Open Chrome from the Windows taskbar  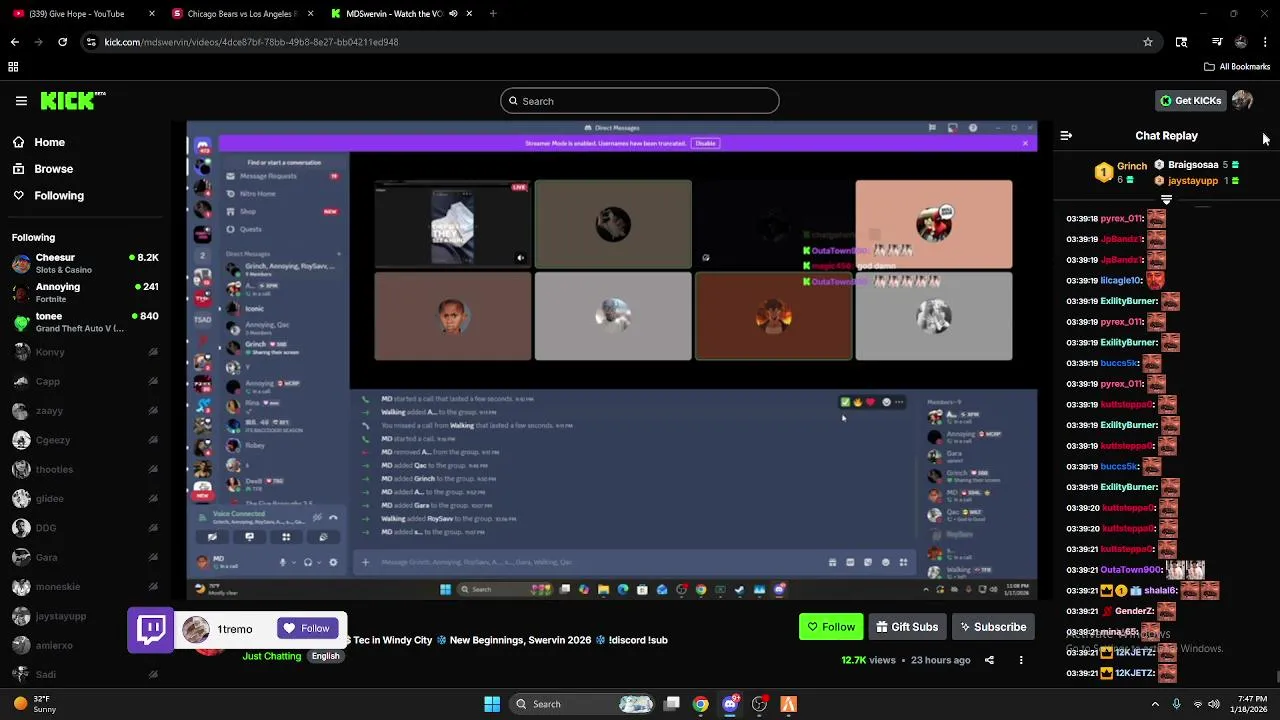701,704
